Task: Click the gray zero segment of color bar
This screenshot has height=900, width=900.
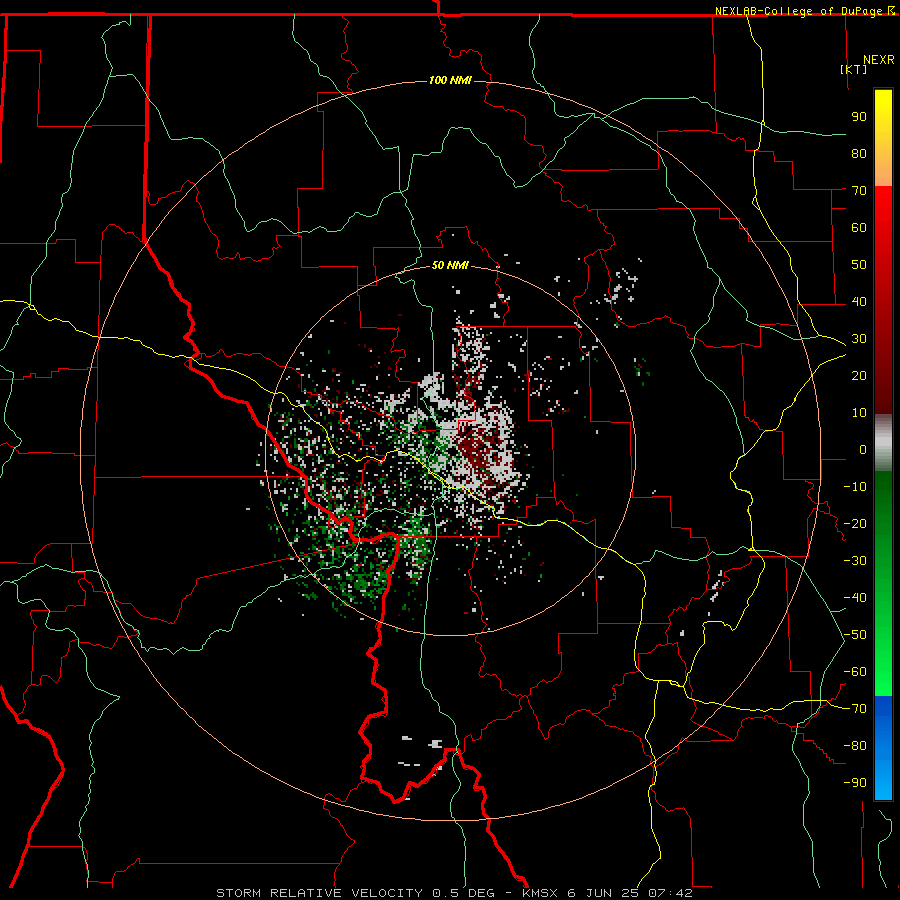Action: (x=883, y=443)
